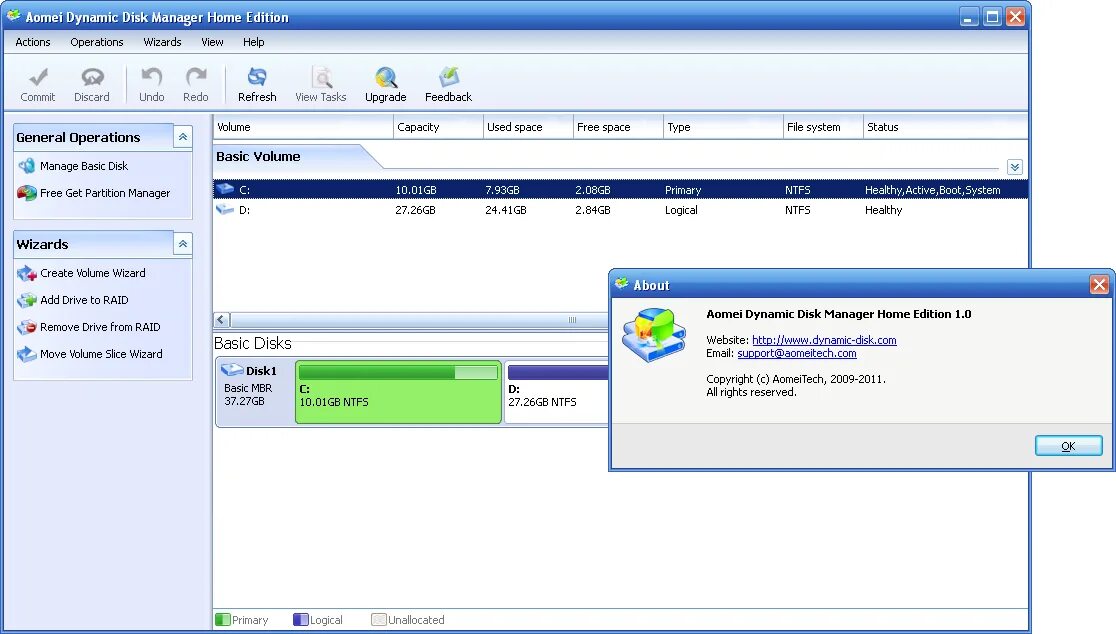Click the Add Drive to RAID icon
This screenshot has height=634, width=1116.
27,300
